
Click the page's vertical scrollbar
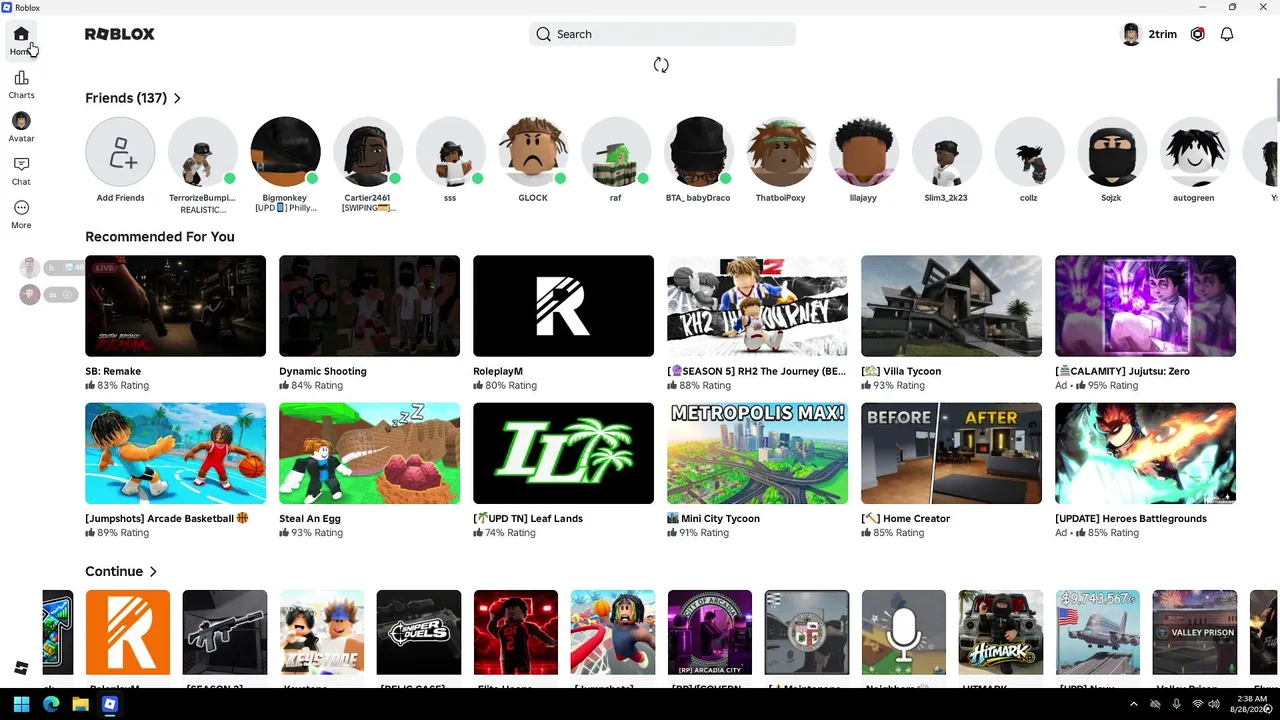click(1277, 98)
